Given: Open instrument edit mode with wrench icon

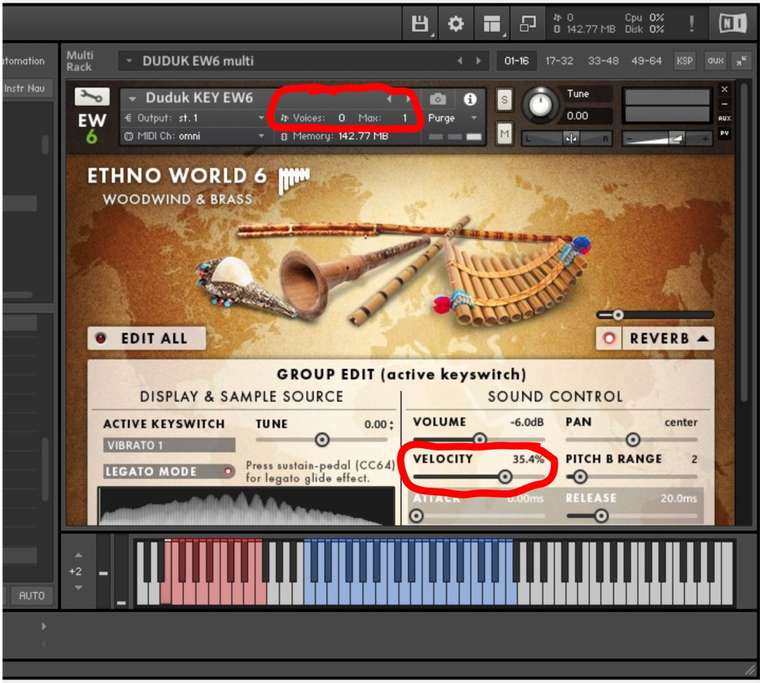Looking at the screenshot, I should pos(92,96).
